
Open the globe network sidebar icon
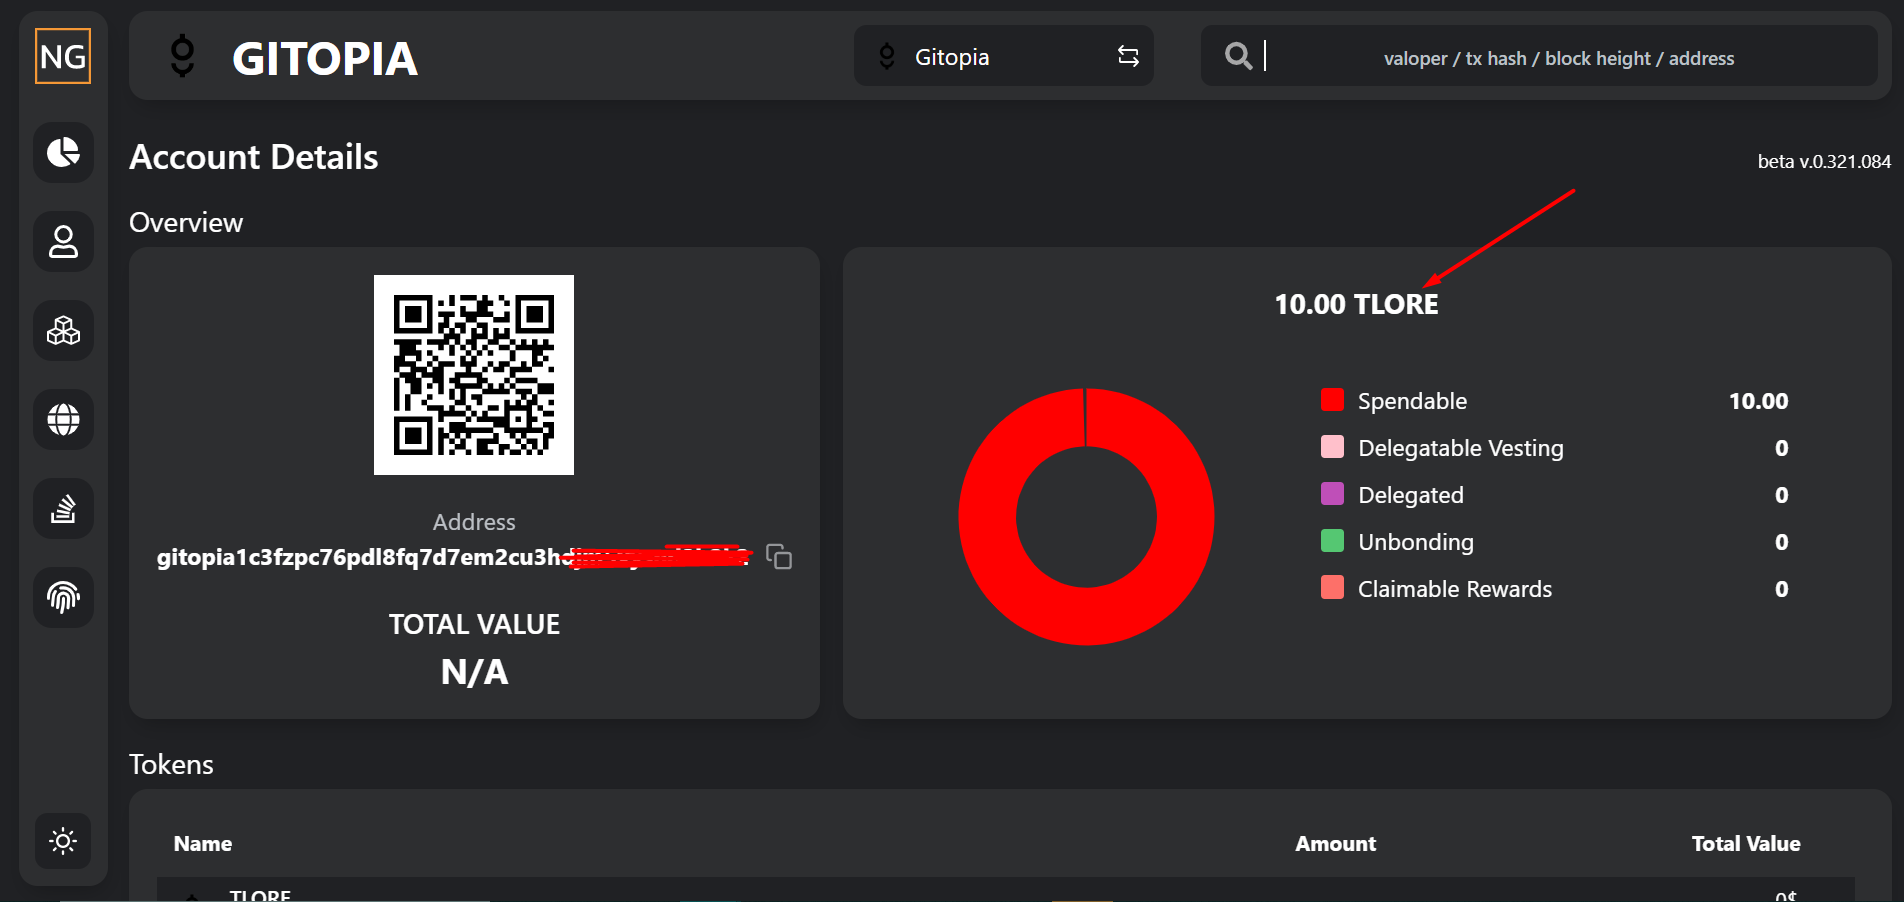tap(63, 419)
